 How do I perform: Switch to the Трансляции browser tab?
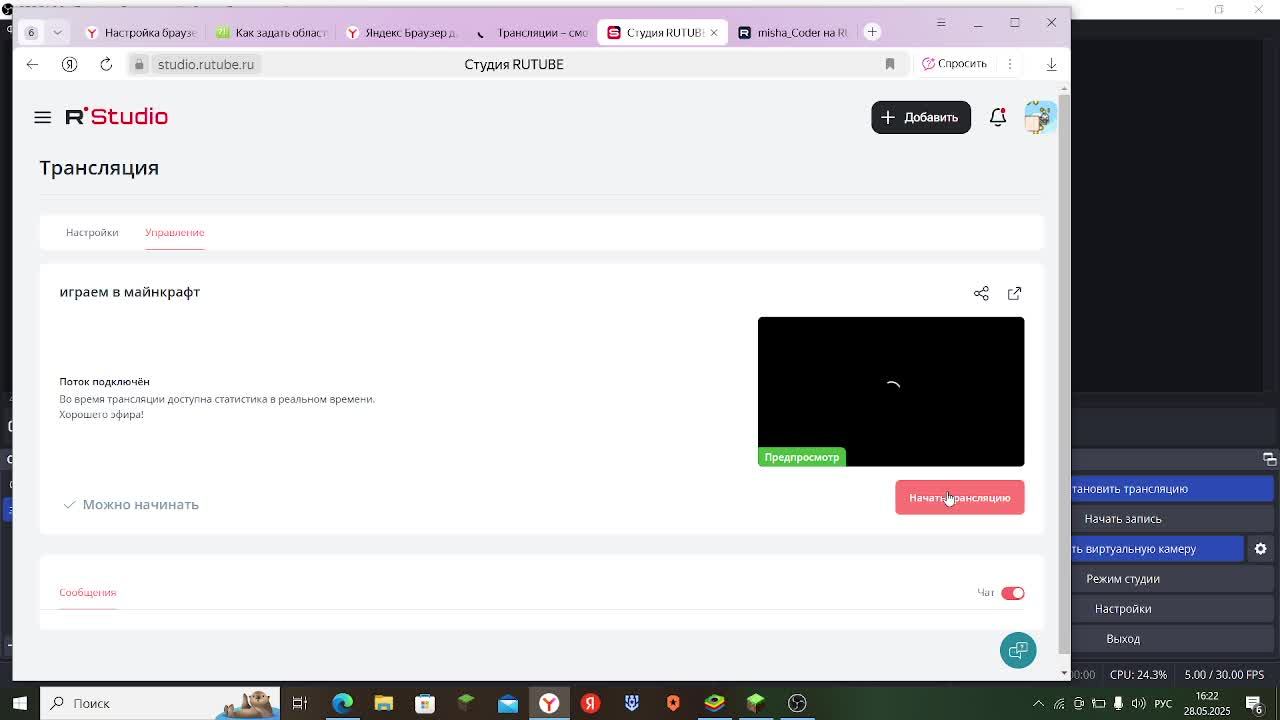click(531, 32)
